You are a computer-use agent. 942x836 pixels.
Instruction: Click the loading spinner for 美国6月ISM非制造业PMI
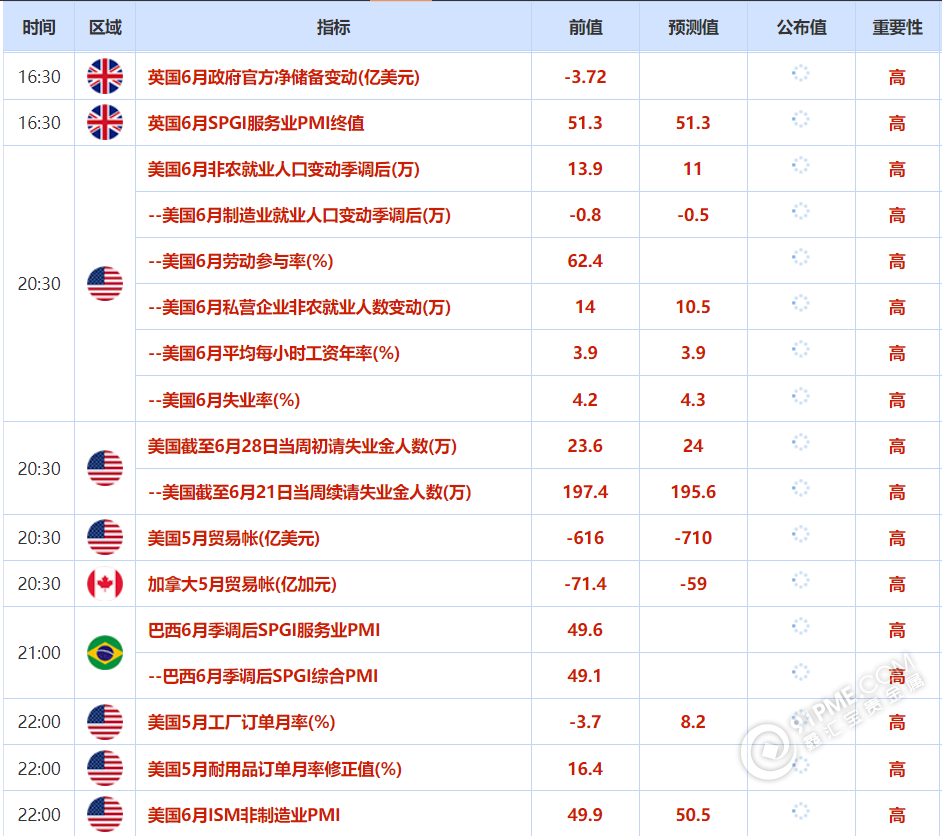pyautogui.click(x=801, y=811)
